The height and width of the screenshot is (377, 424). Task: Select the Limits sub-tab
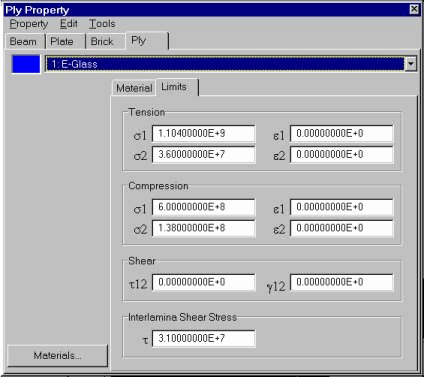point(177,87)
